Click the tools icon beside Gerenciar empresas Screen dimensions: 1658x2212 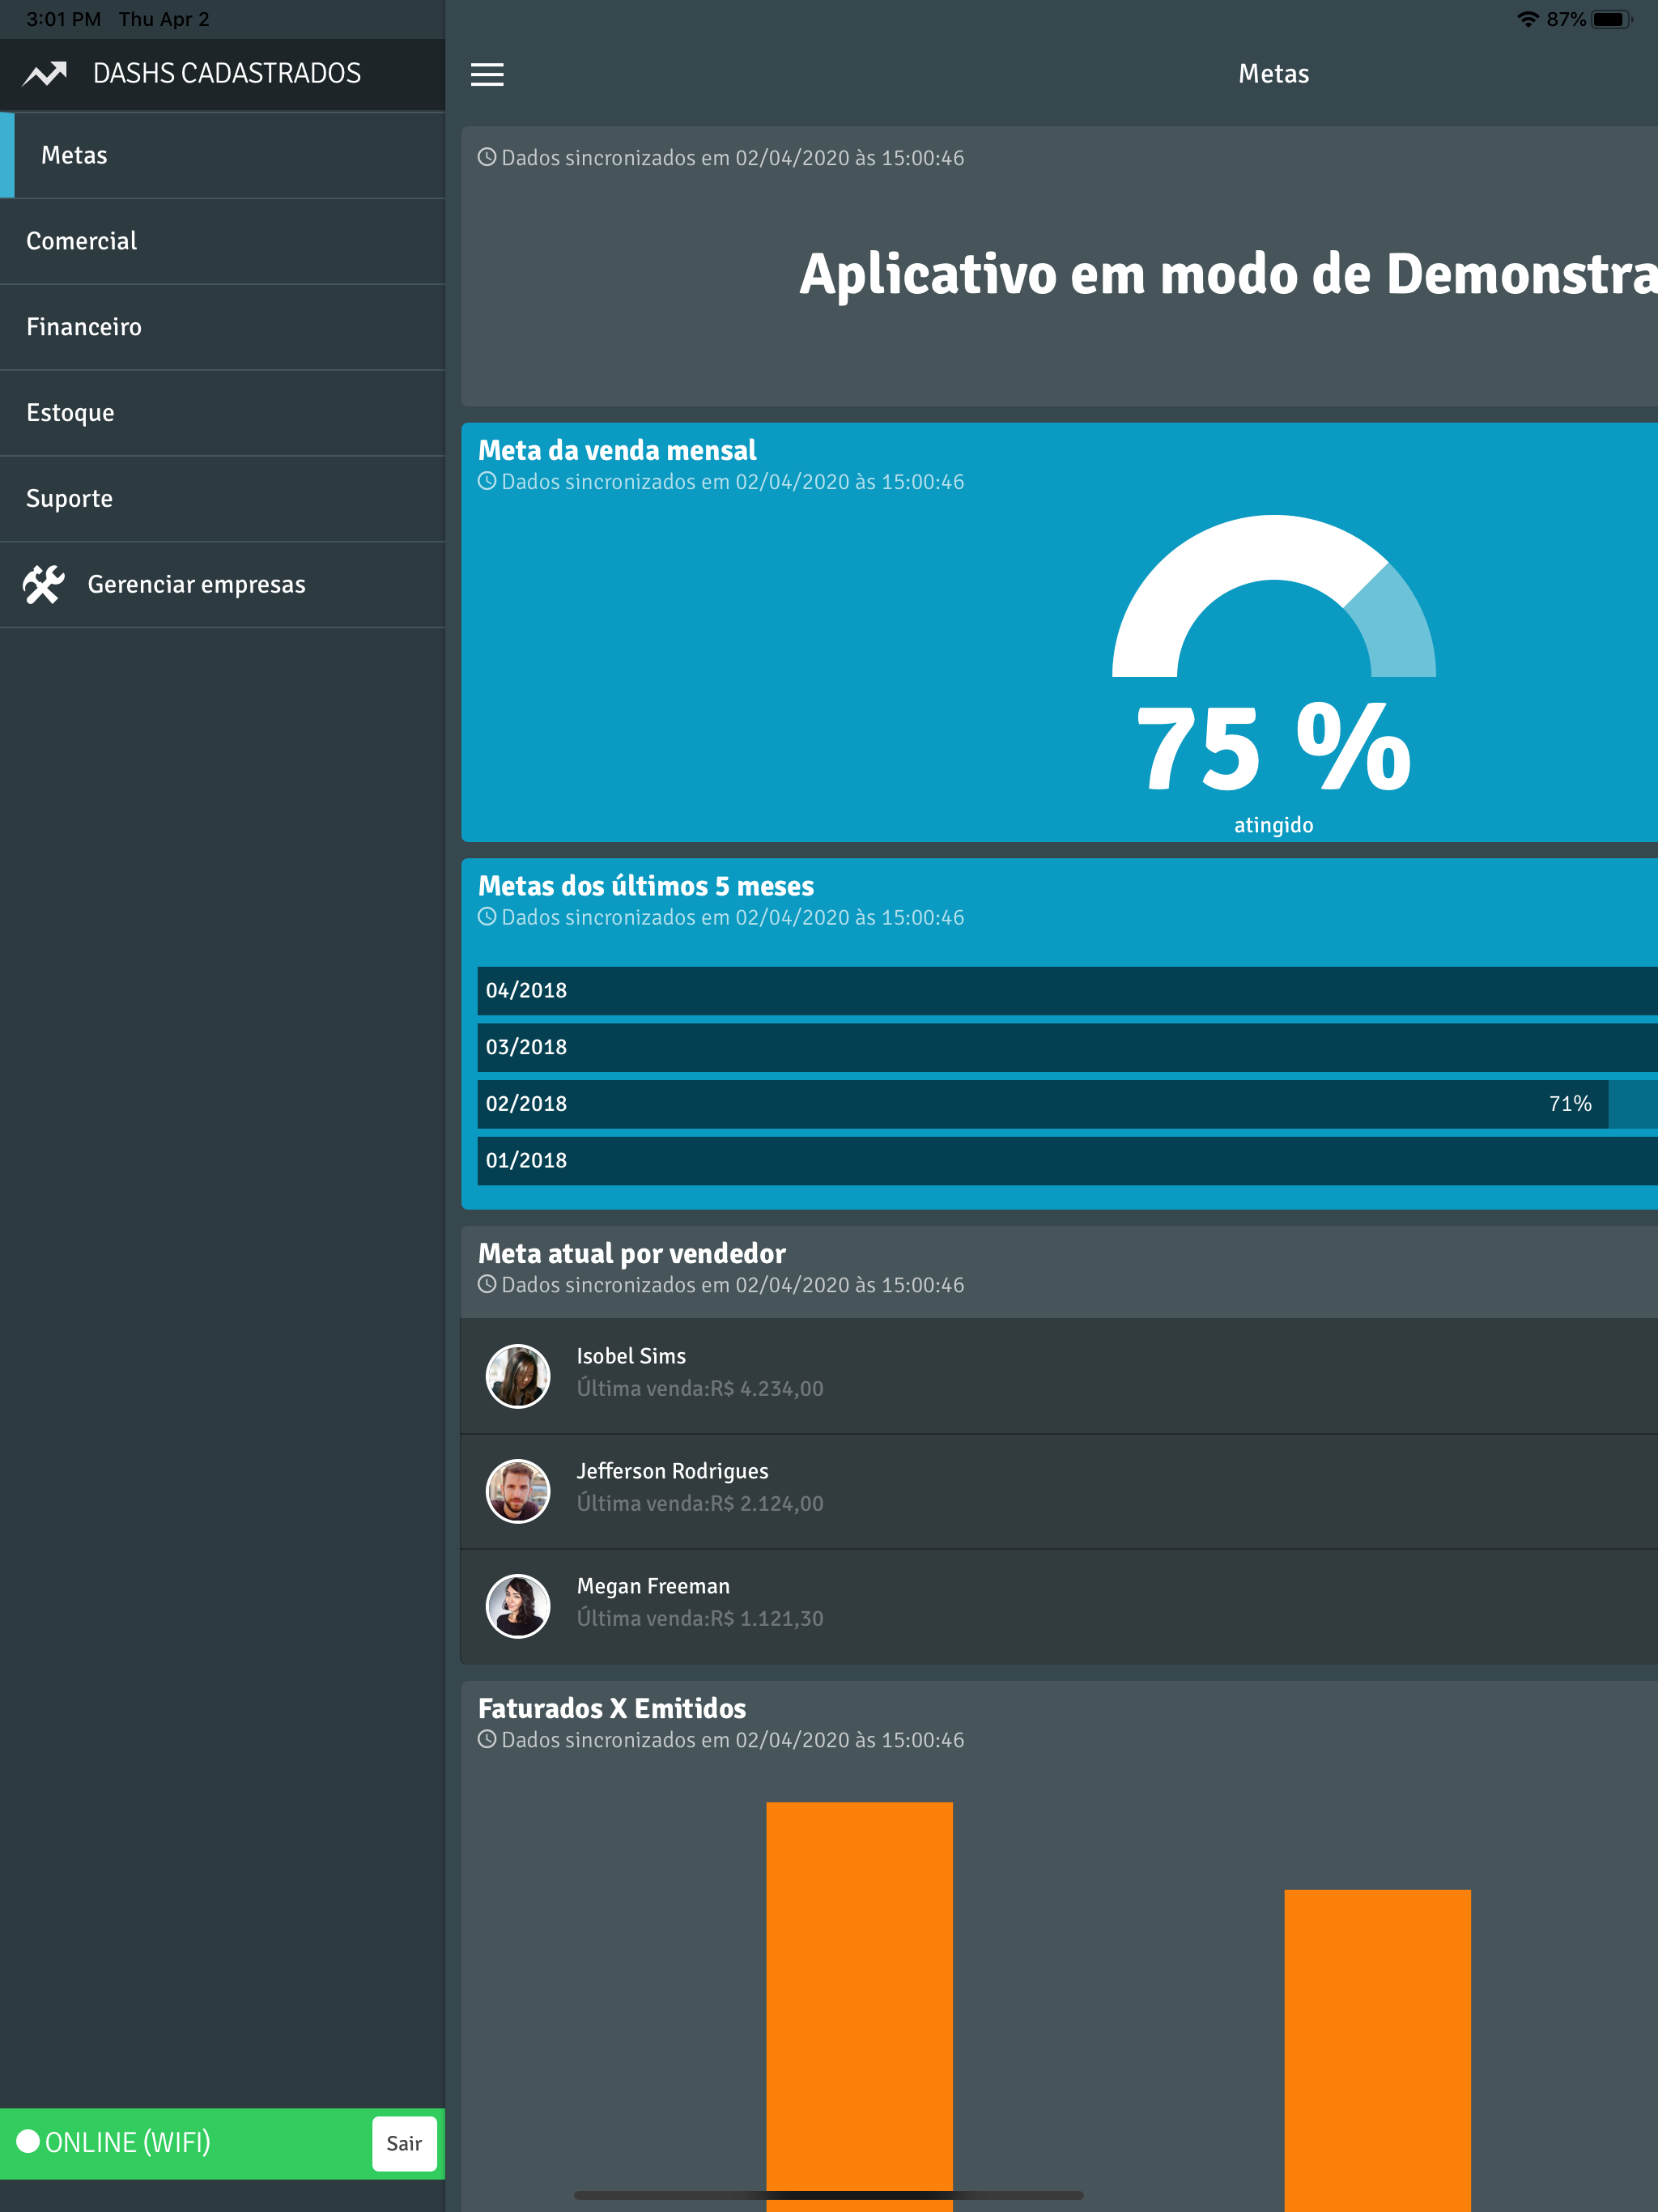(44, 584)
